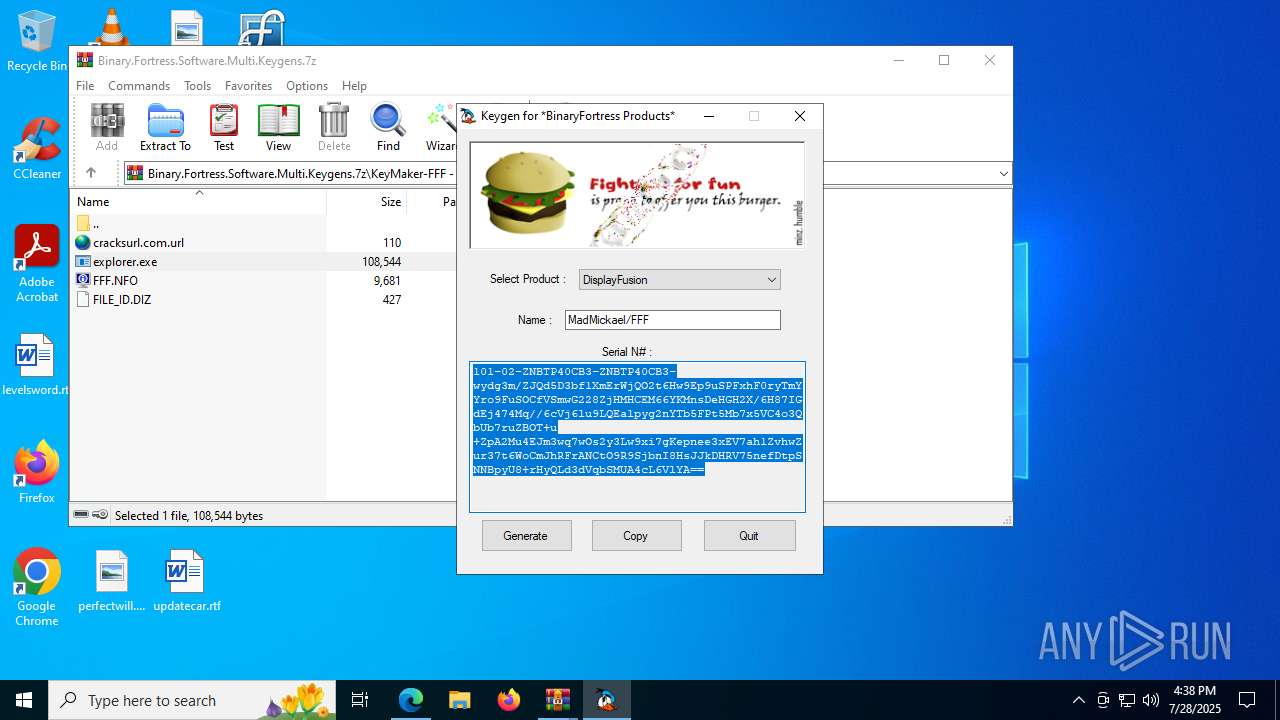Expand the WinRAR address path dropdown

[1003, 174]
